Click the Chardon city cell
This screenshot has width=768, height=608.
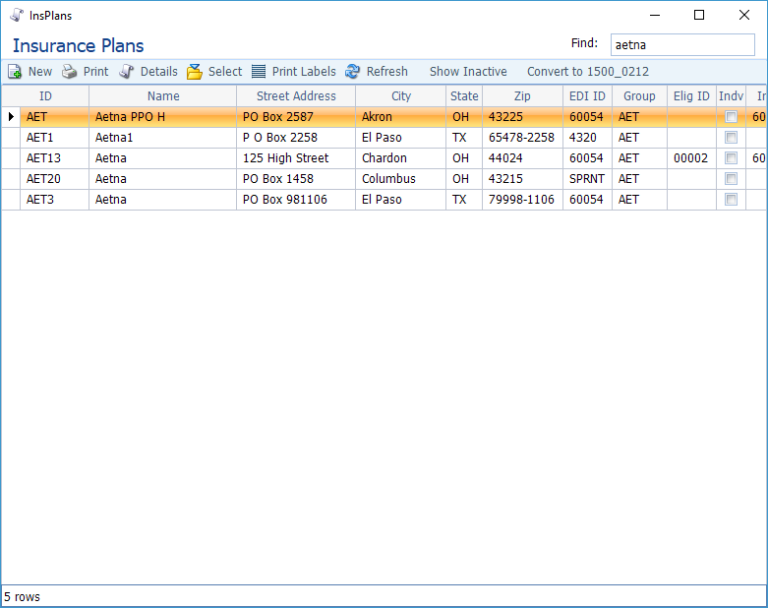point(401,158)
